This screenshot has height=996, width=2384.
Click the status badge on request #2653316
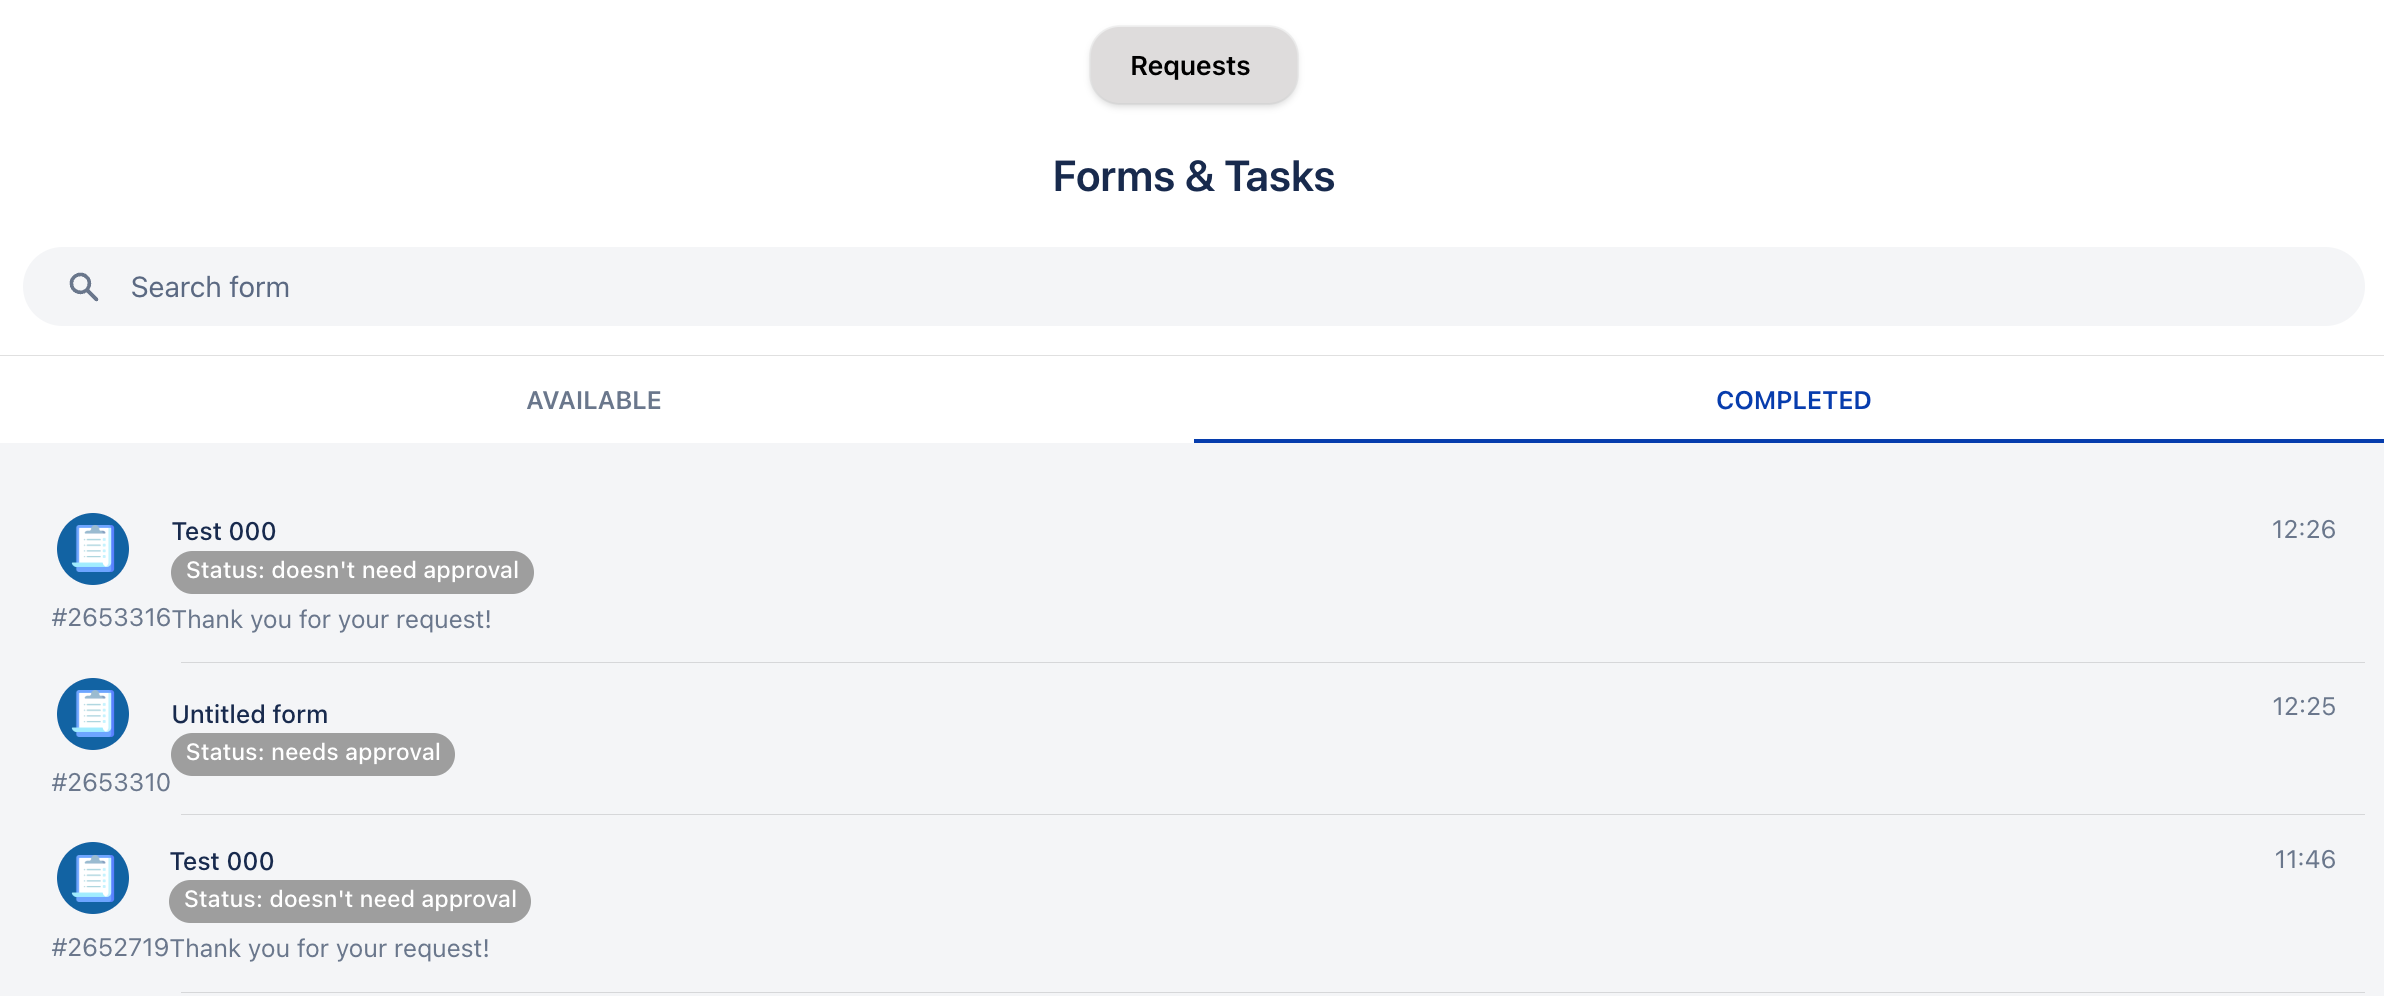pos(352,571)
